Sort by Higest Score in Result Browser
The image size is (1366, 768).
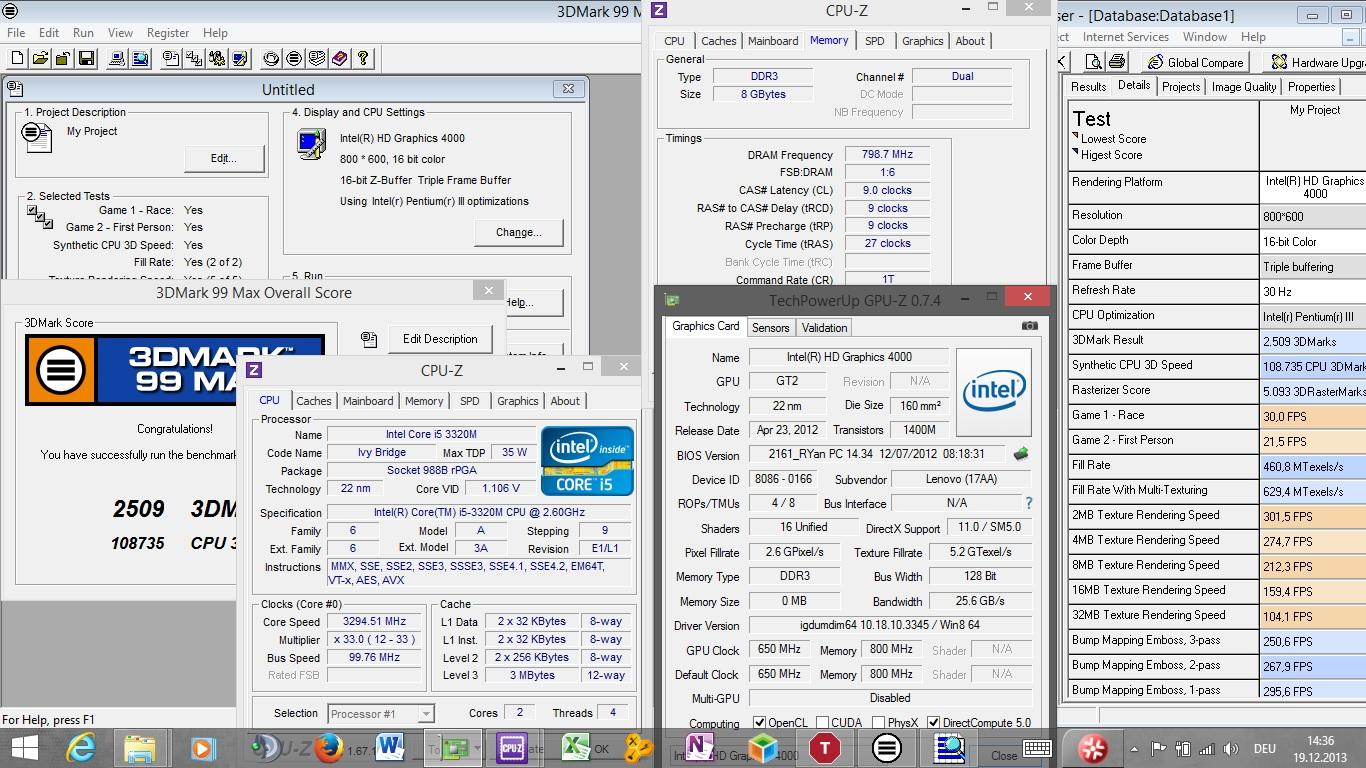1111,155
